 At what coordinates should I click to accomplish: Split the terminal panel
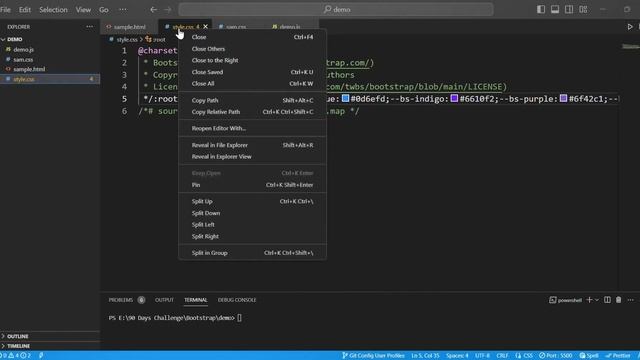607,300
